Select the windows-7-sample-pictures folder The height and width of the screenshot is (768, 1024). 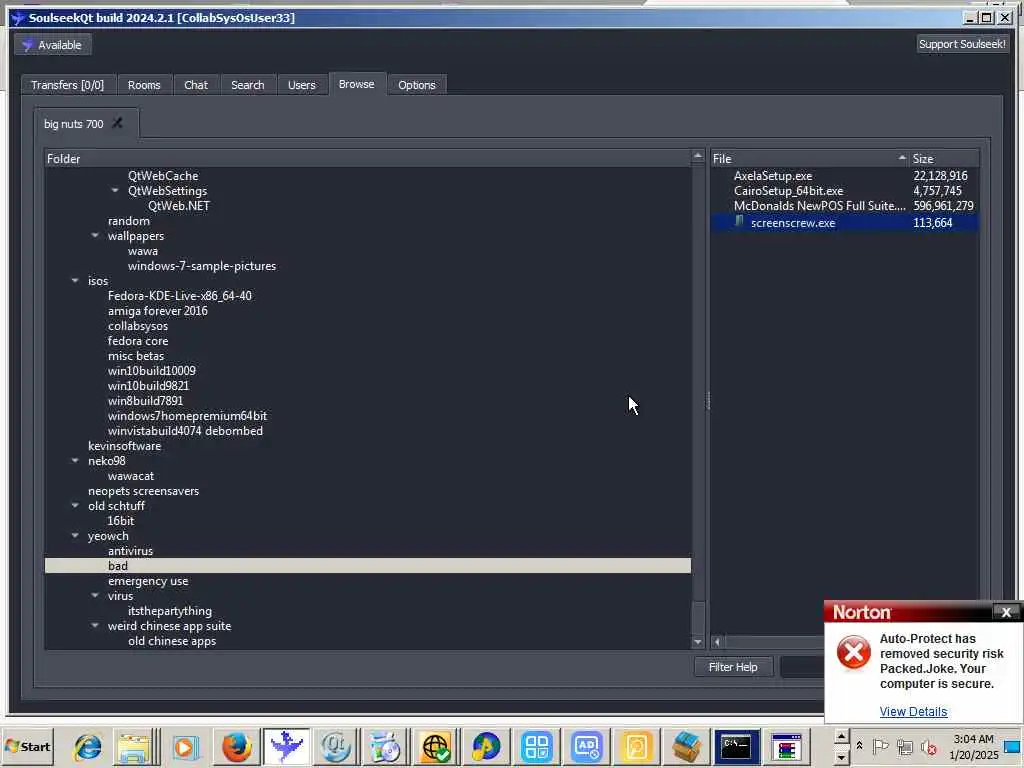click(202, 266)
